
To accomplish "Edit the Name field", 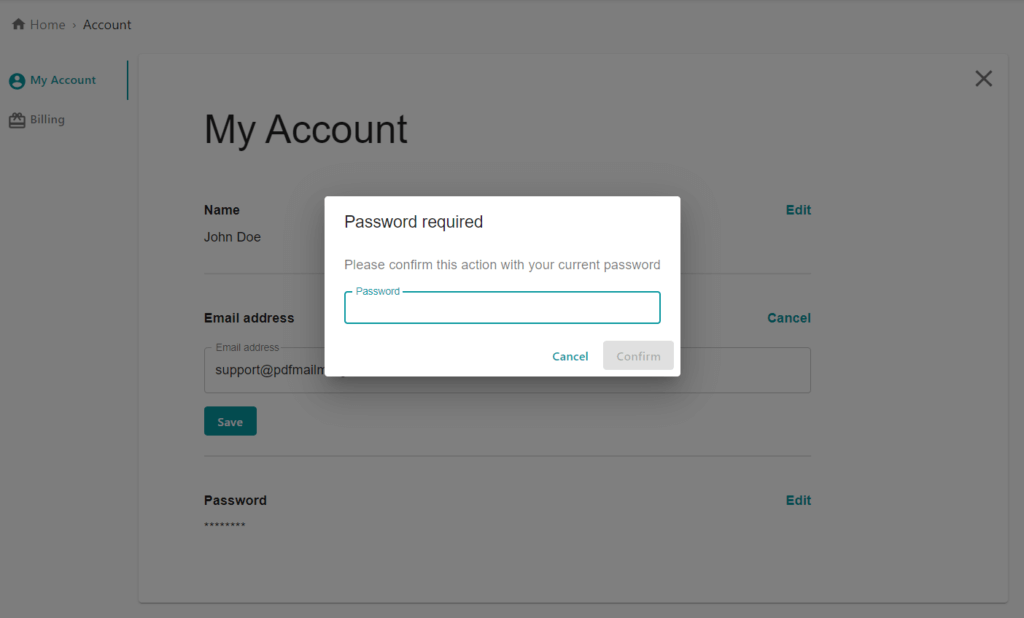I will click(798, 210).
